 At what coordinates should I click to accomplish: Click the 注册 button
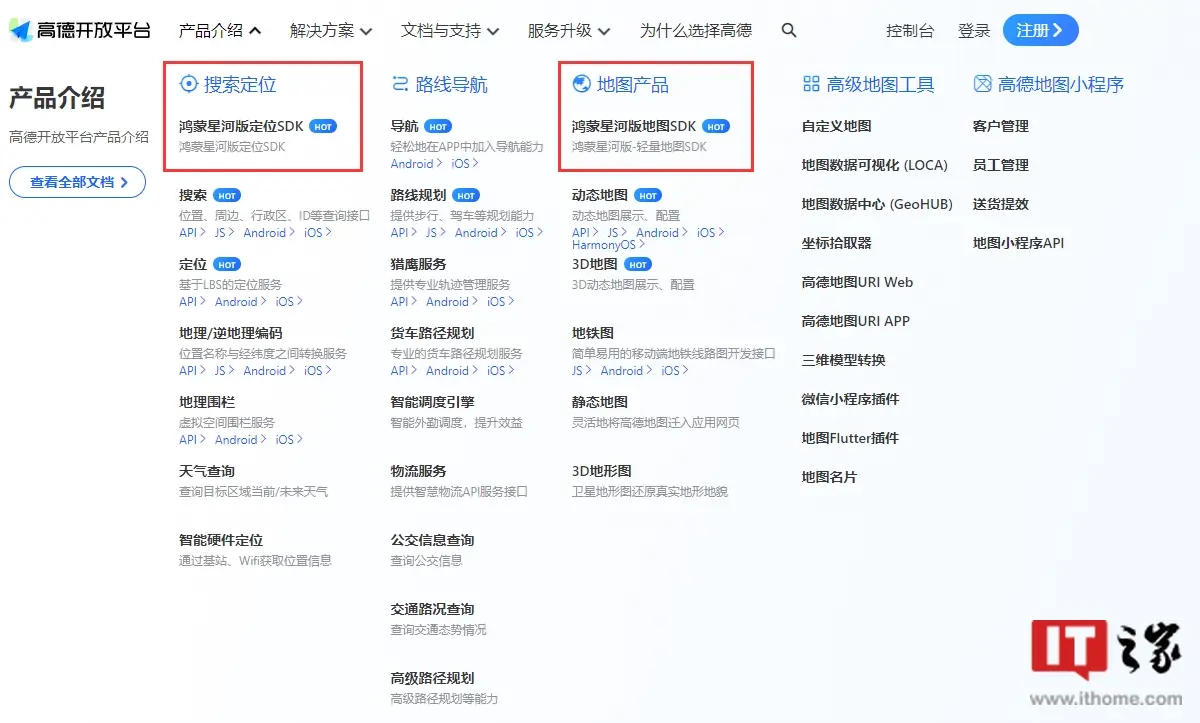coord(1041,30)
